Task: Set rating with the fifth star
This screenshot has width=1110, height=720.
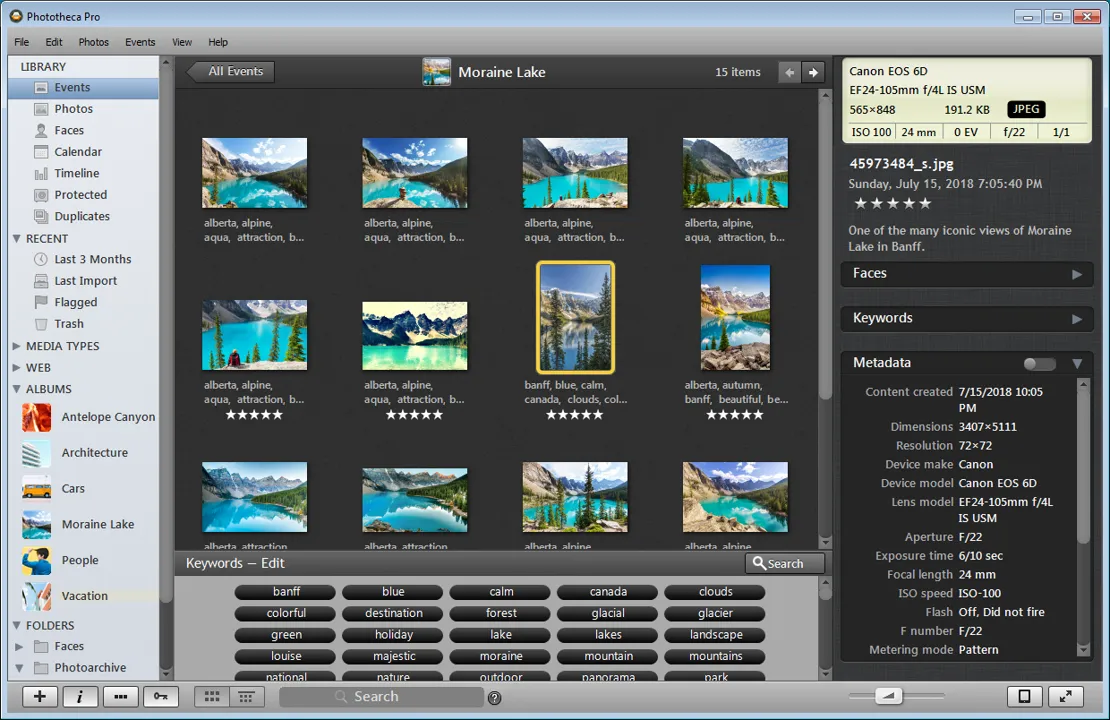Action: pyautogui.click(x=925, y=204)
